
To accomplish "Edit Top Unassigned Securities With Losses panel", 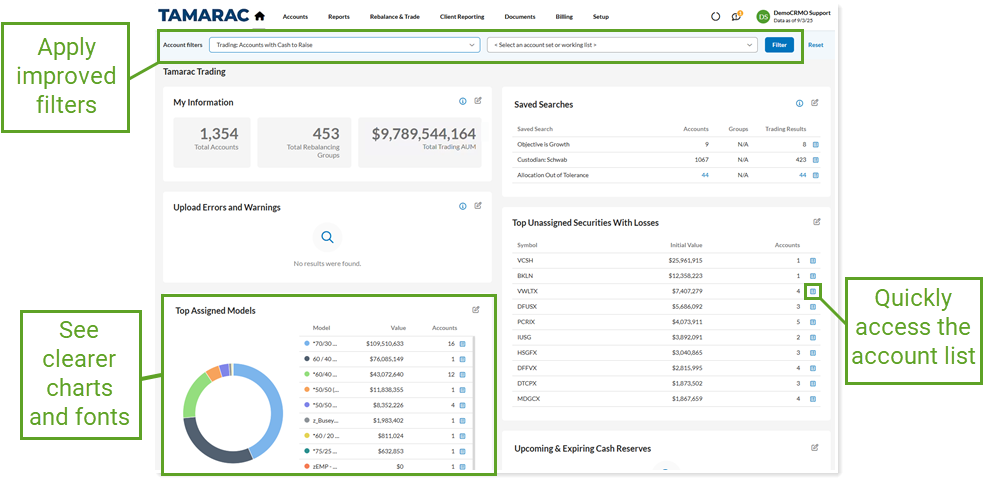I will (x=816, y=222).
